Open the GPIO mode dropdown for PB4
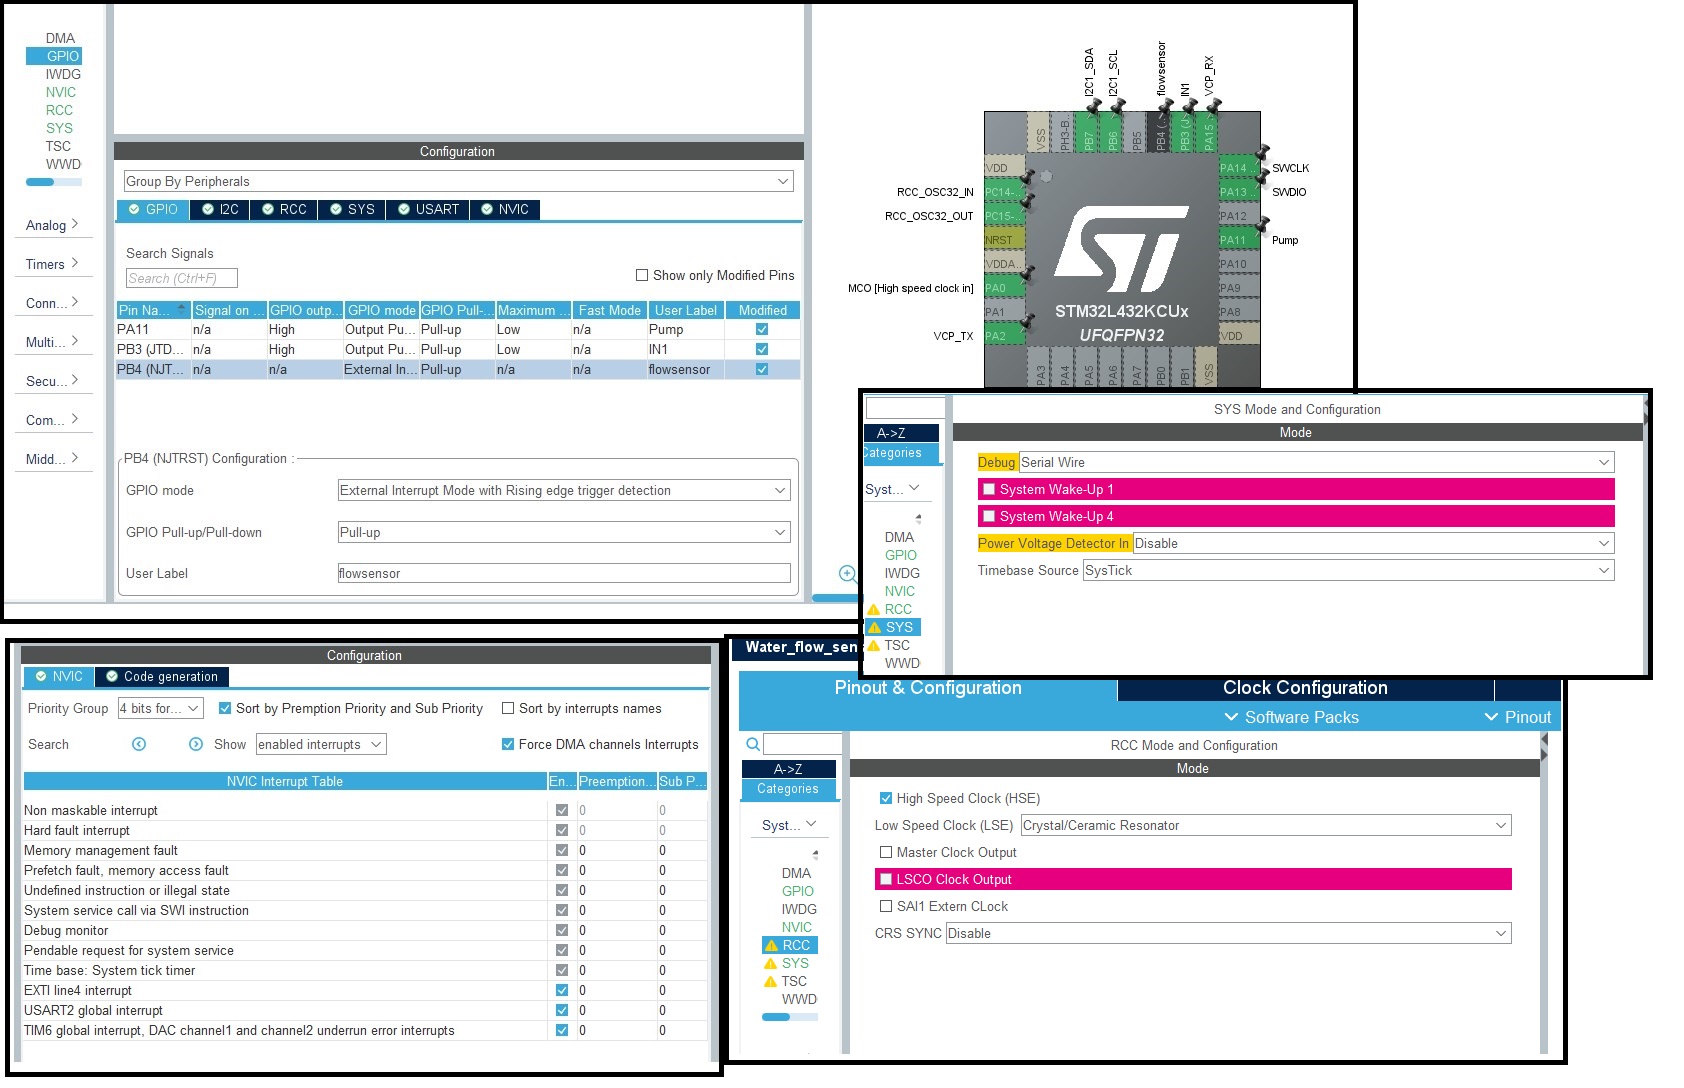Screen dimensions: 1684x1088 pos(564,490)
